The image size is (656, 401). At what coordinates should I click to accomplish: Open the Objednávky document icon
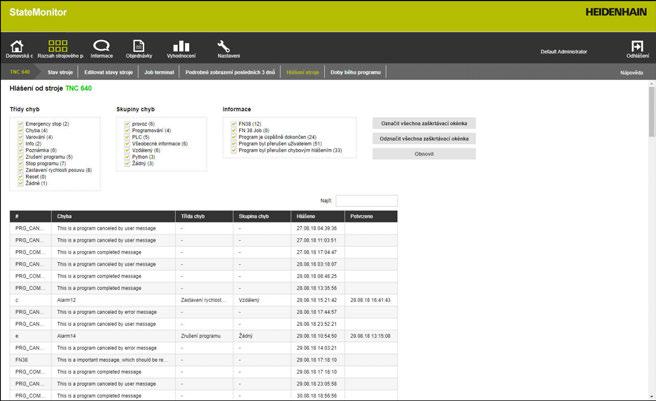(x=138, y=46)
